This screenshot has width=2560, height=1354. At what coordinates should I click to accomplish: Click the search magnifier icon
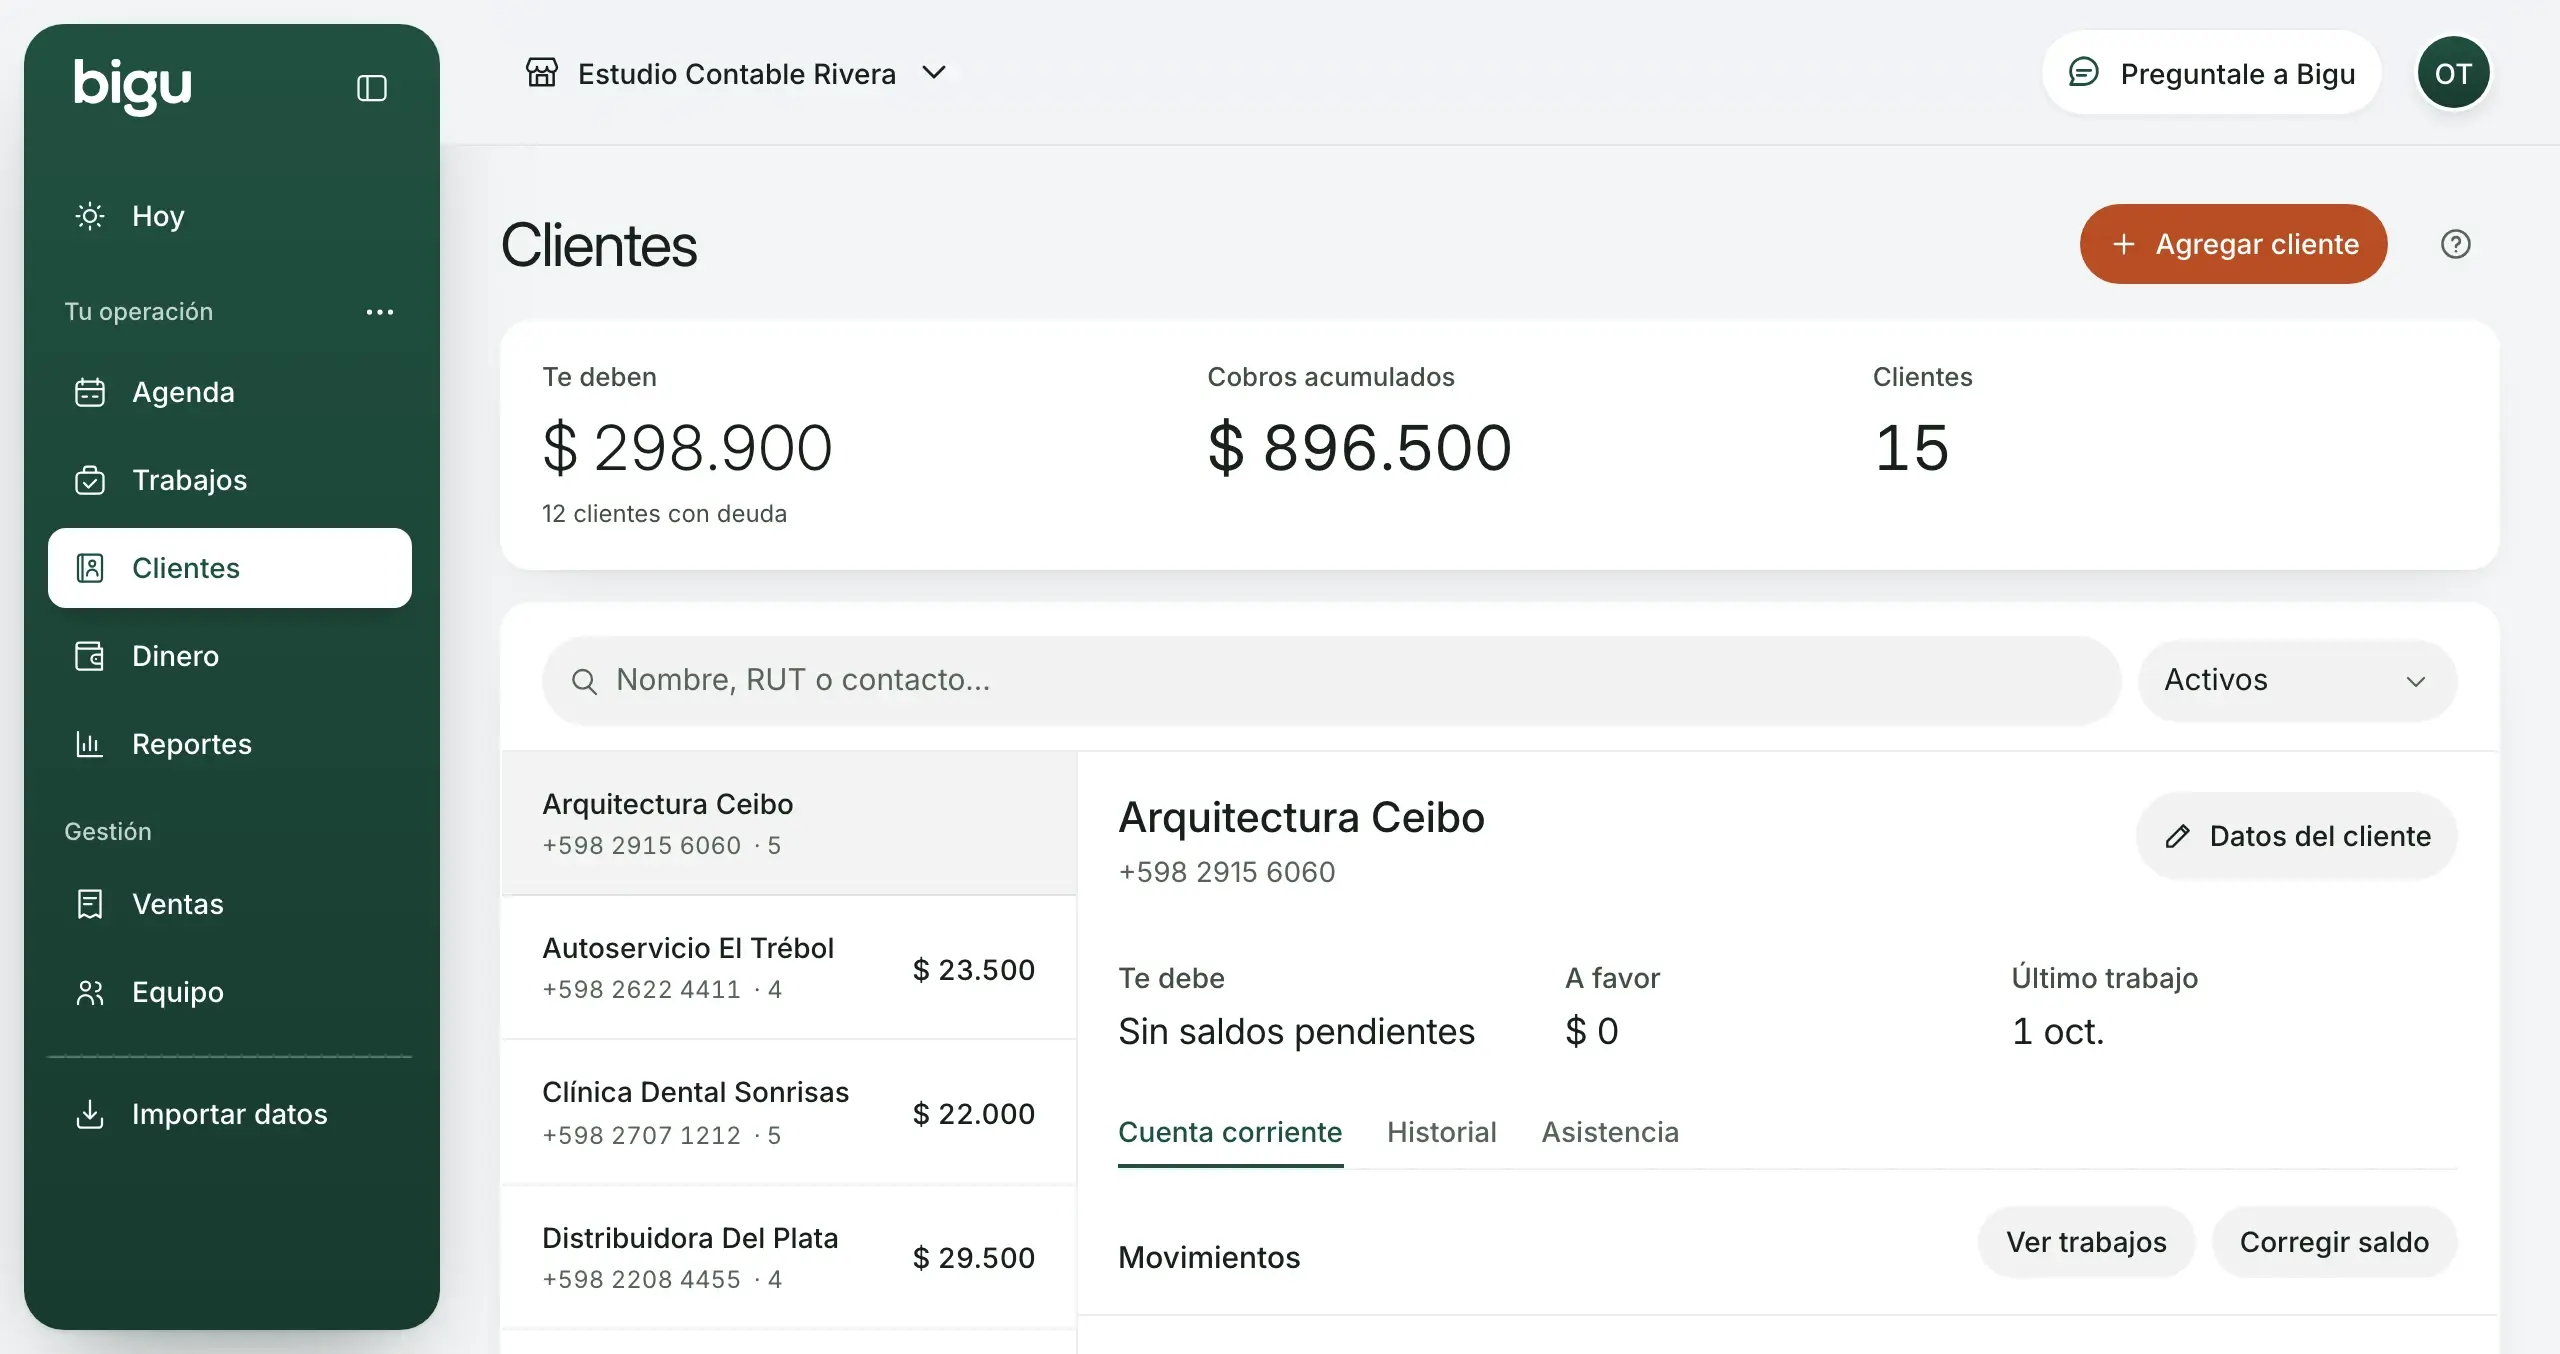tap(584, 681)
